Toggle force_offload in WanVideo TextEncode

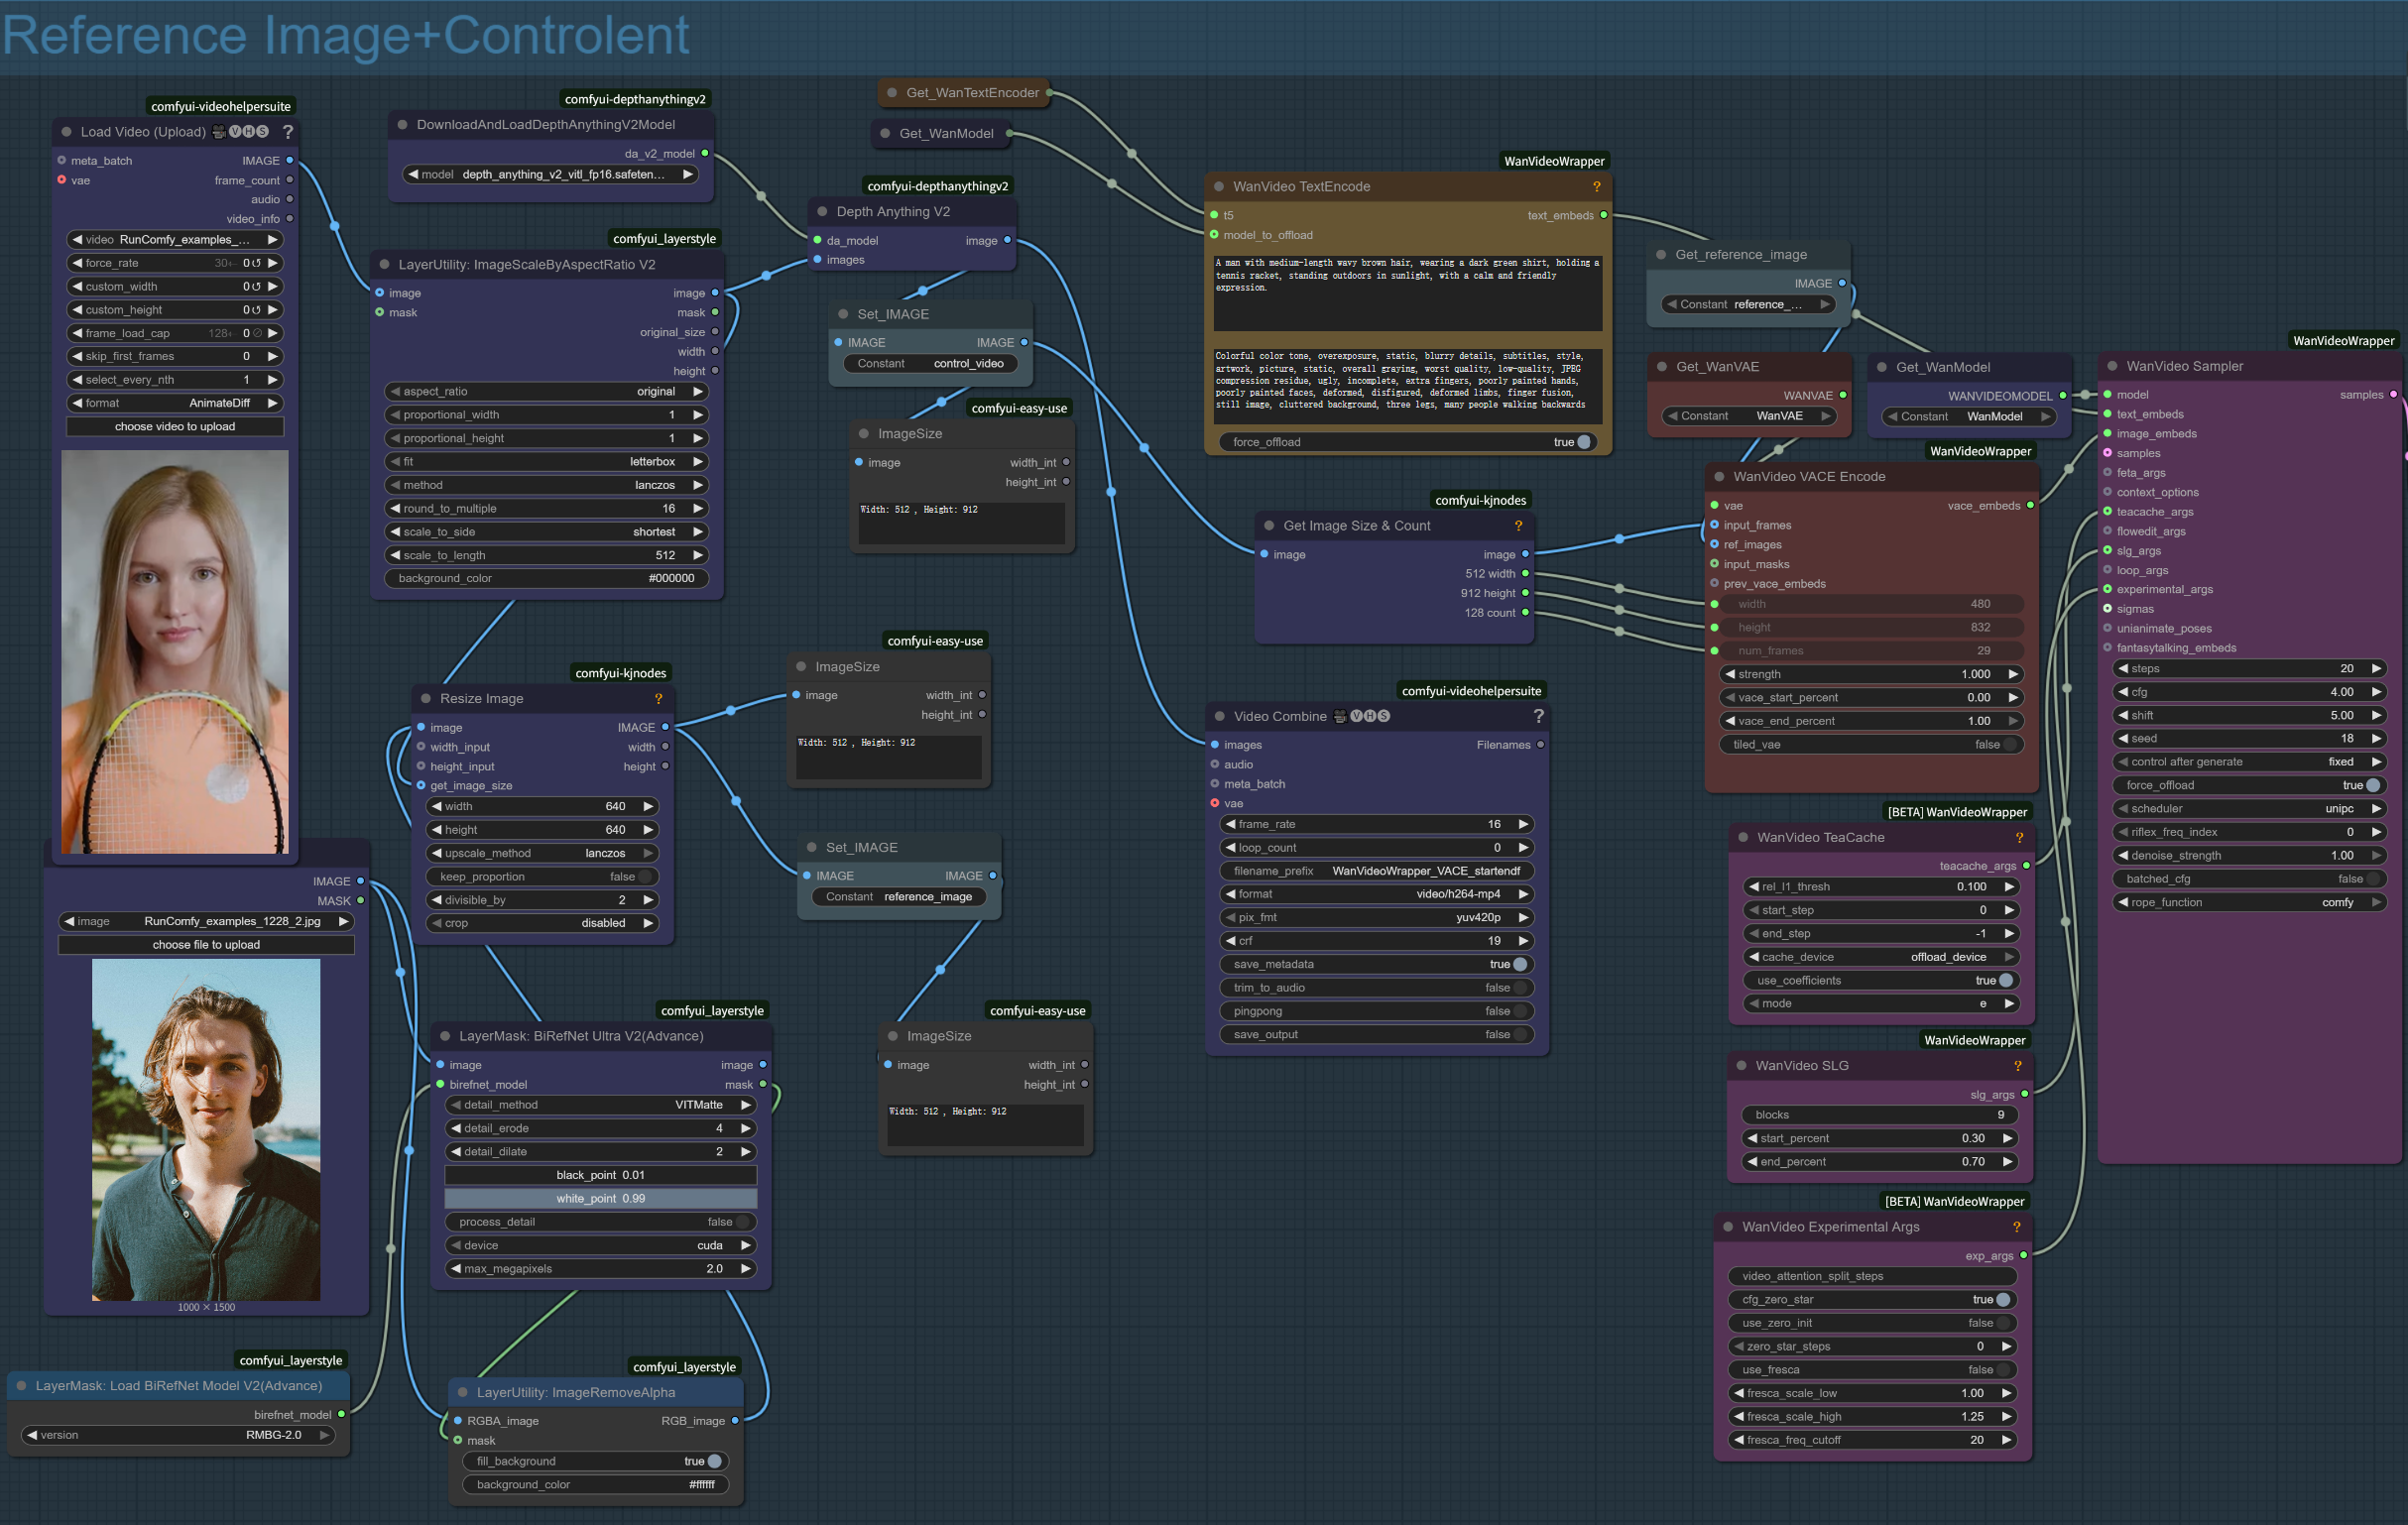1408,442
